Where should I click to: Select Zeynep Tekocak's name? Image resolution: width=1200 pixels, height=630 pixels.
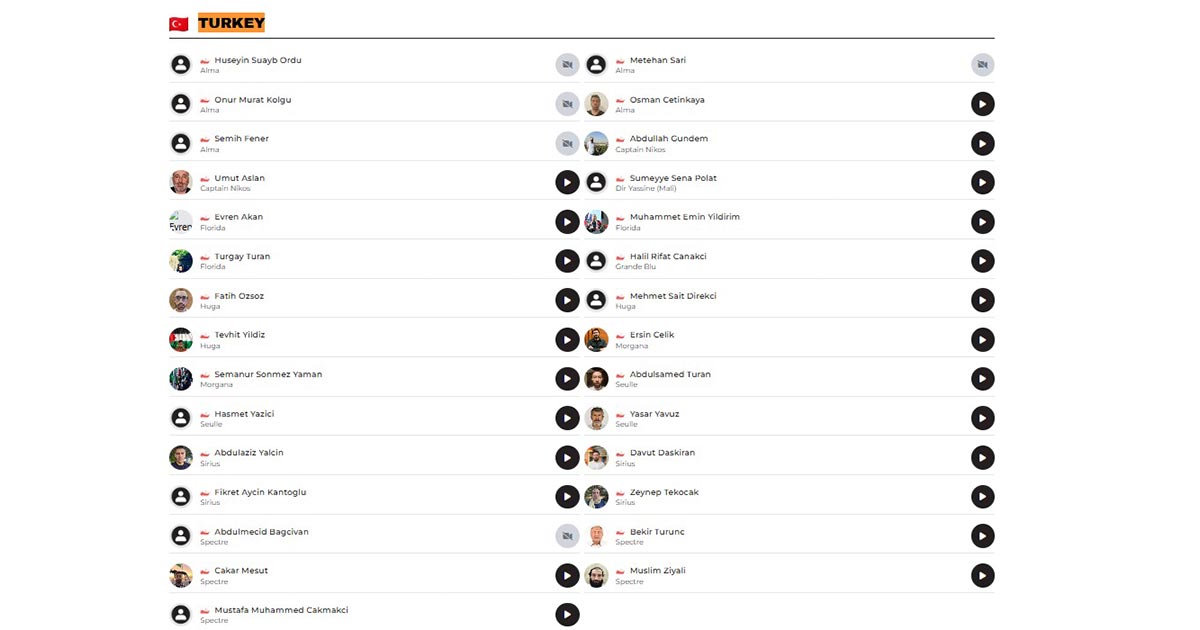[664, 493]
